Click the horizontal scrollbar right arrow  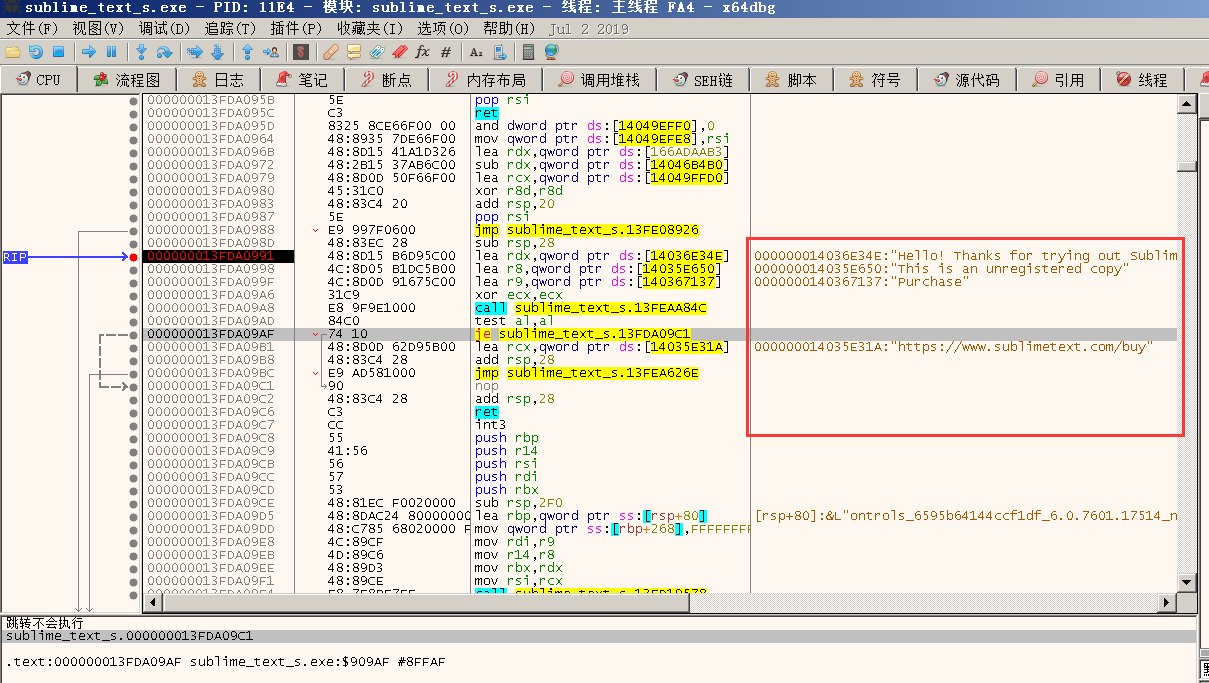click(x=1167, y=602)
